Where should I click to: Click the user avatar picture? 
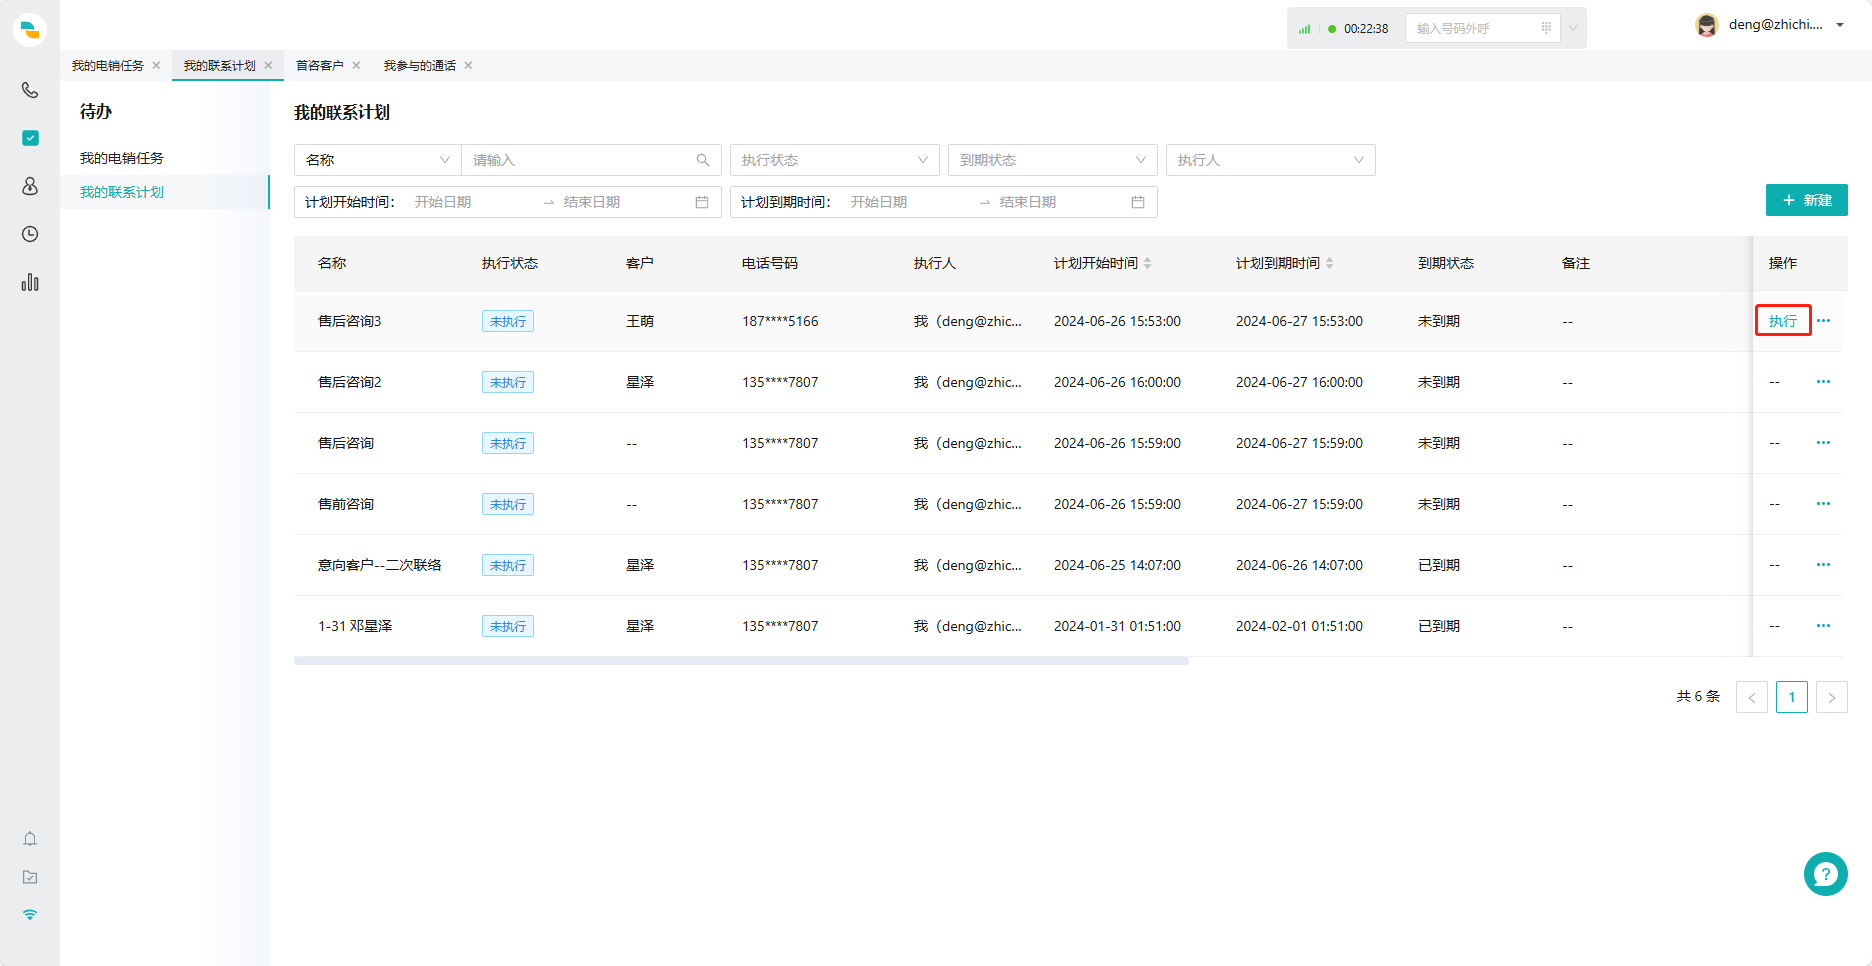click(x=1707, y=25)
